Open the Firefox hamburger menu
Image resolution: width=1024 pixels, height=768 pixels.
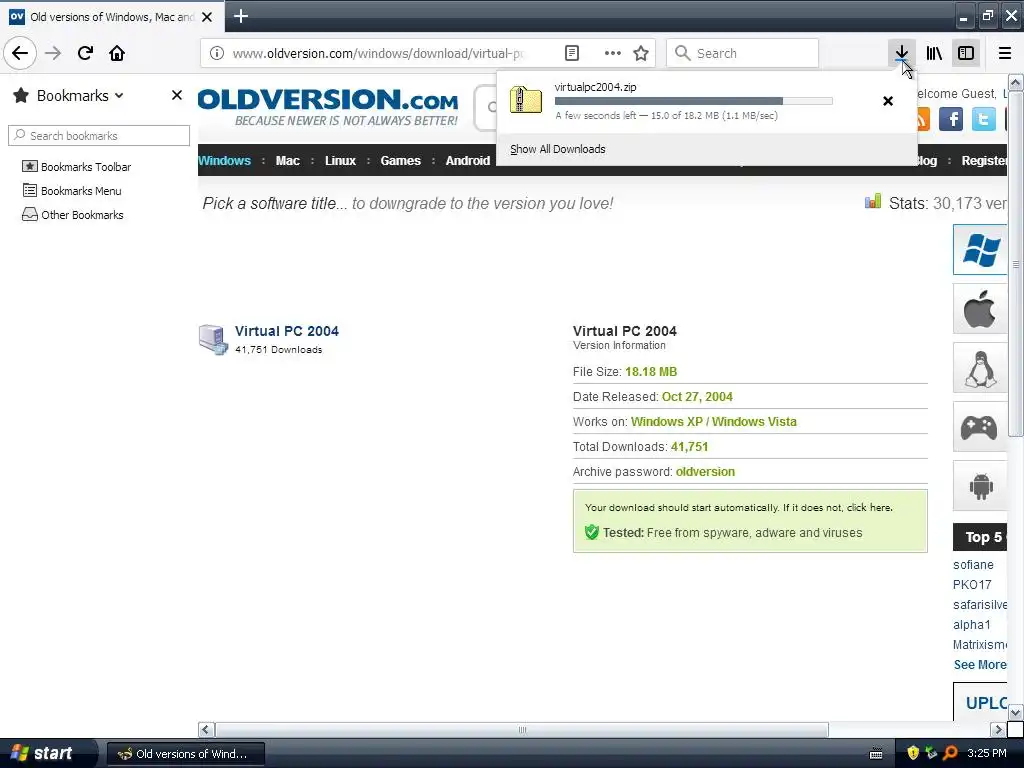coord(1005,53)
